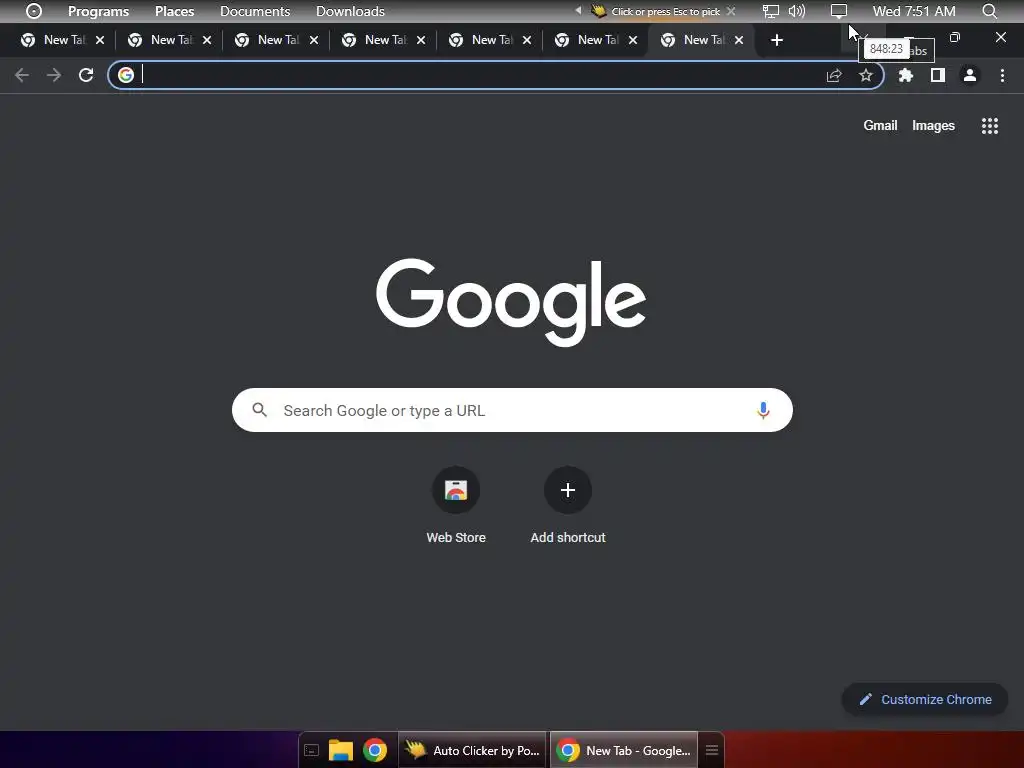The height and width of the screenshot is (768, 1024).
Task: Launch Chrome from the taskbar launcher
Action: pos(375,750)
